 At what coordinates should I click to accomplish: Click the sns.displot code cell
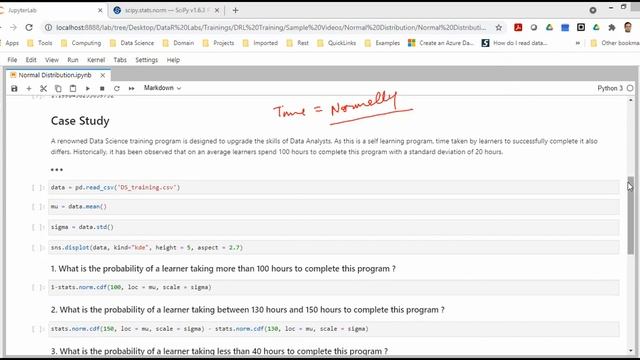tap(333, 247)
